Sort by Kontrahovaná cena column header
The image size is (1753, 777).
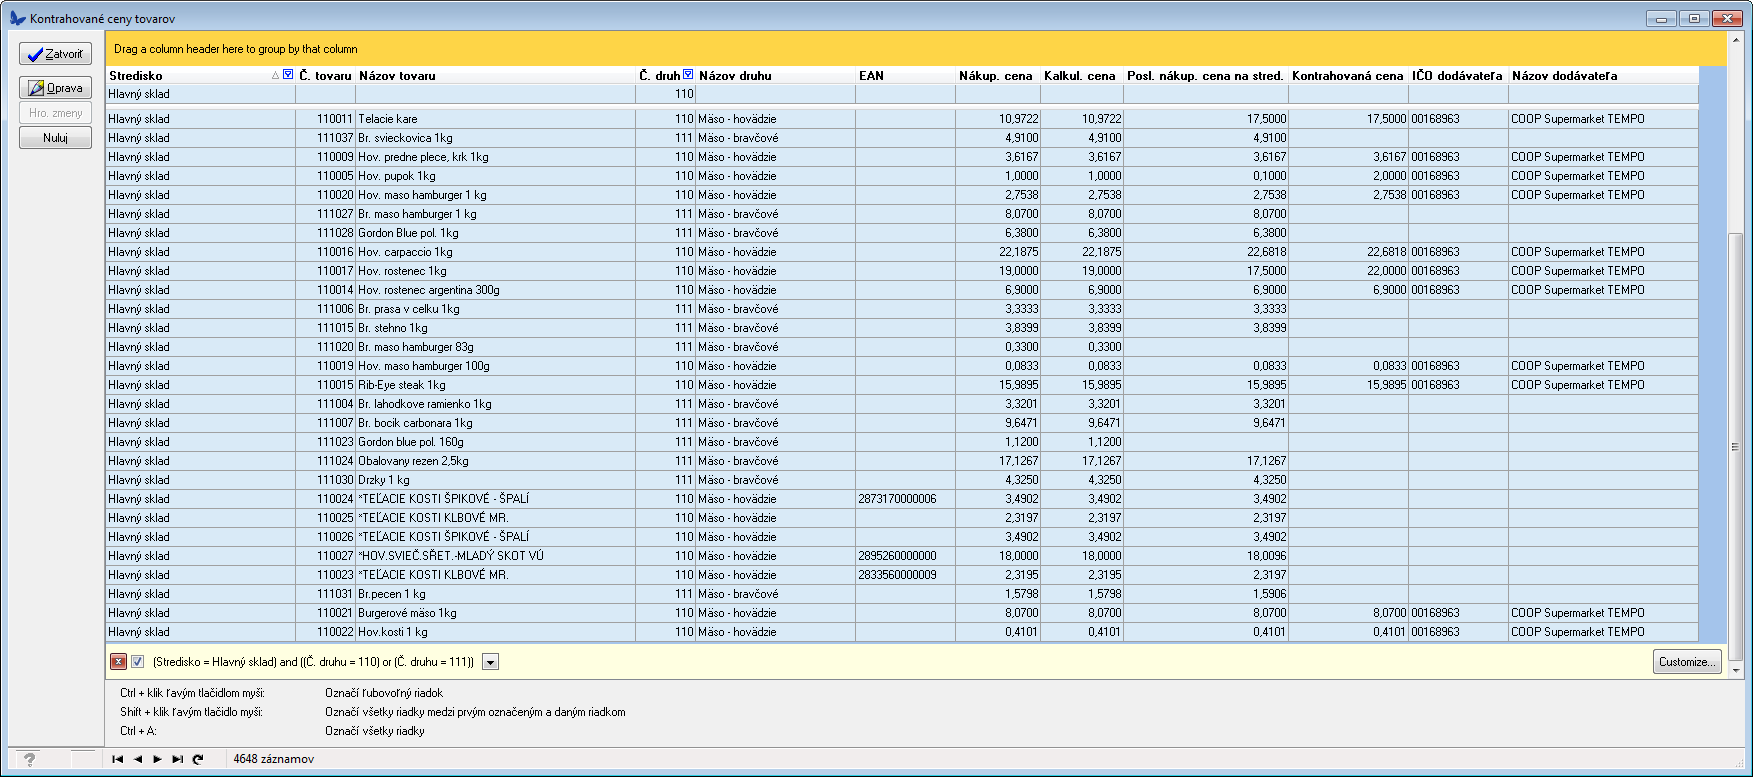1348,76
